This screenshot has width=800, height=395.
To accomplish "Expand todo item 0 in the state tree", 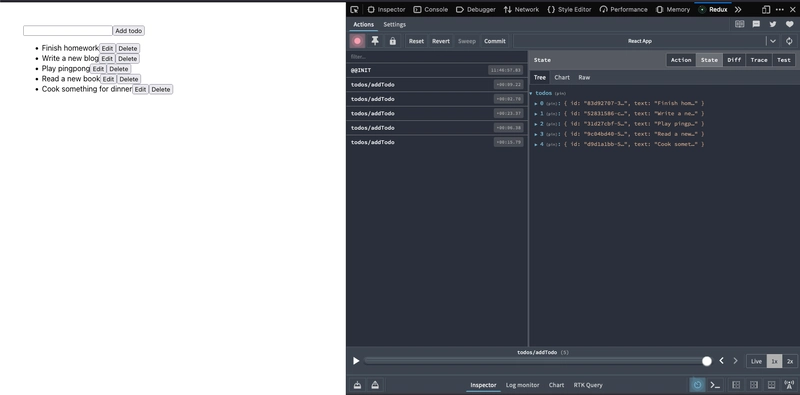I will [536, 104].
